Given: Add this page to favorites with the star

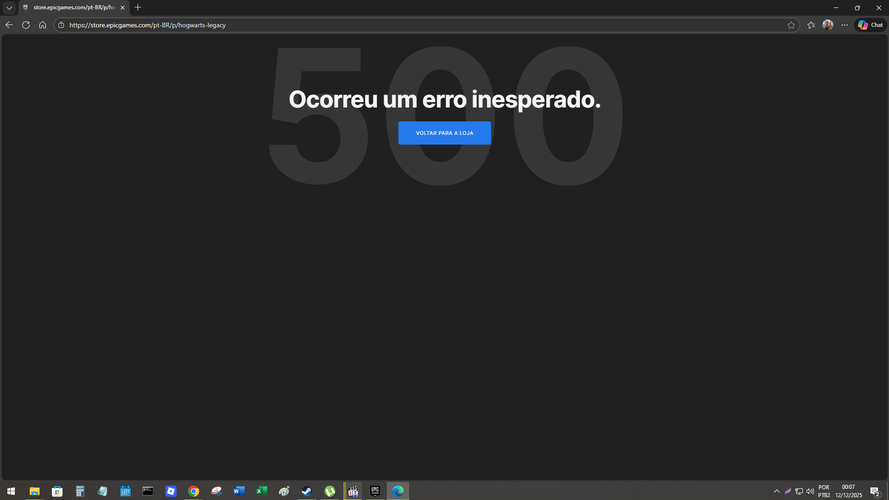Looking at the screenshot, I should [791, 25].
